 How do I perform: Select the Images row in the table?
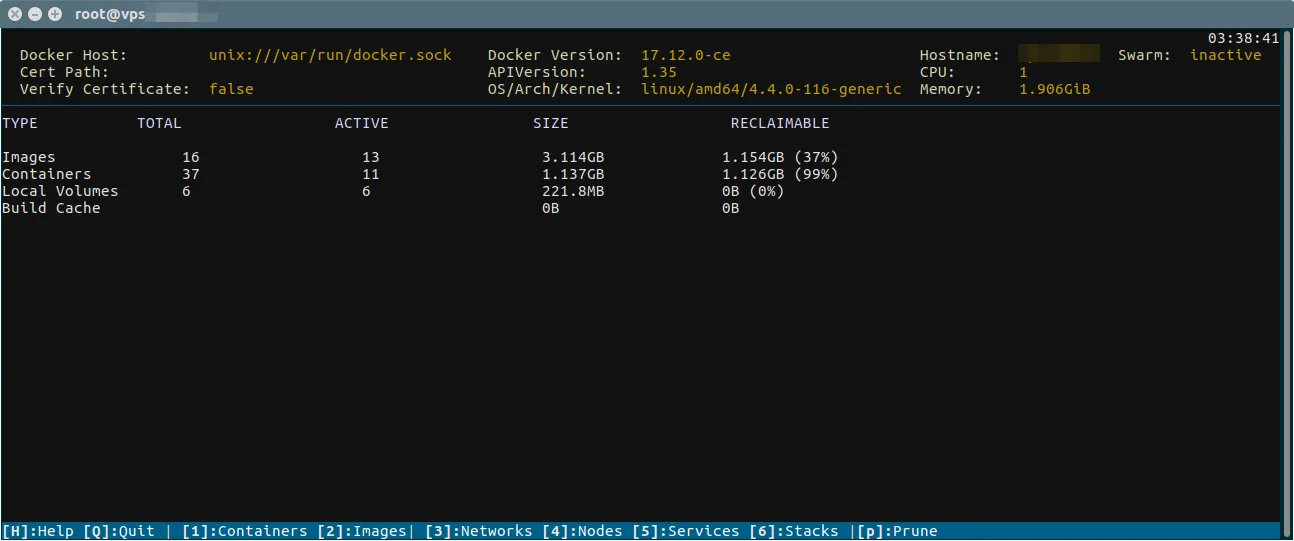point(29,157)
